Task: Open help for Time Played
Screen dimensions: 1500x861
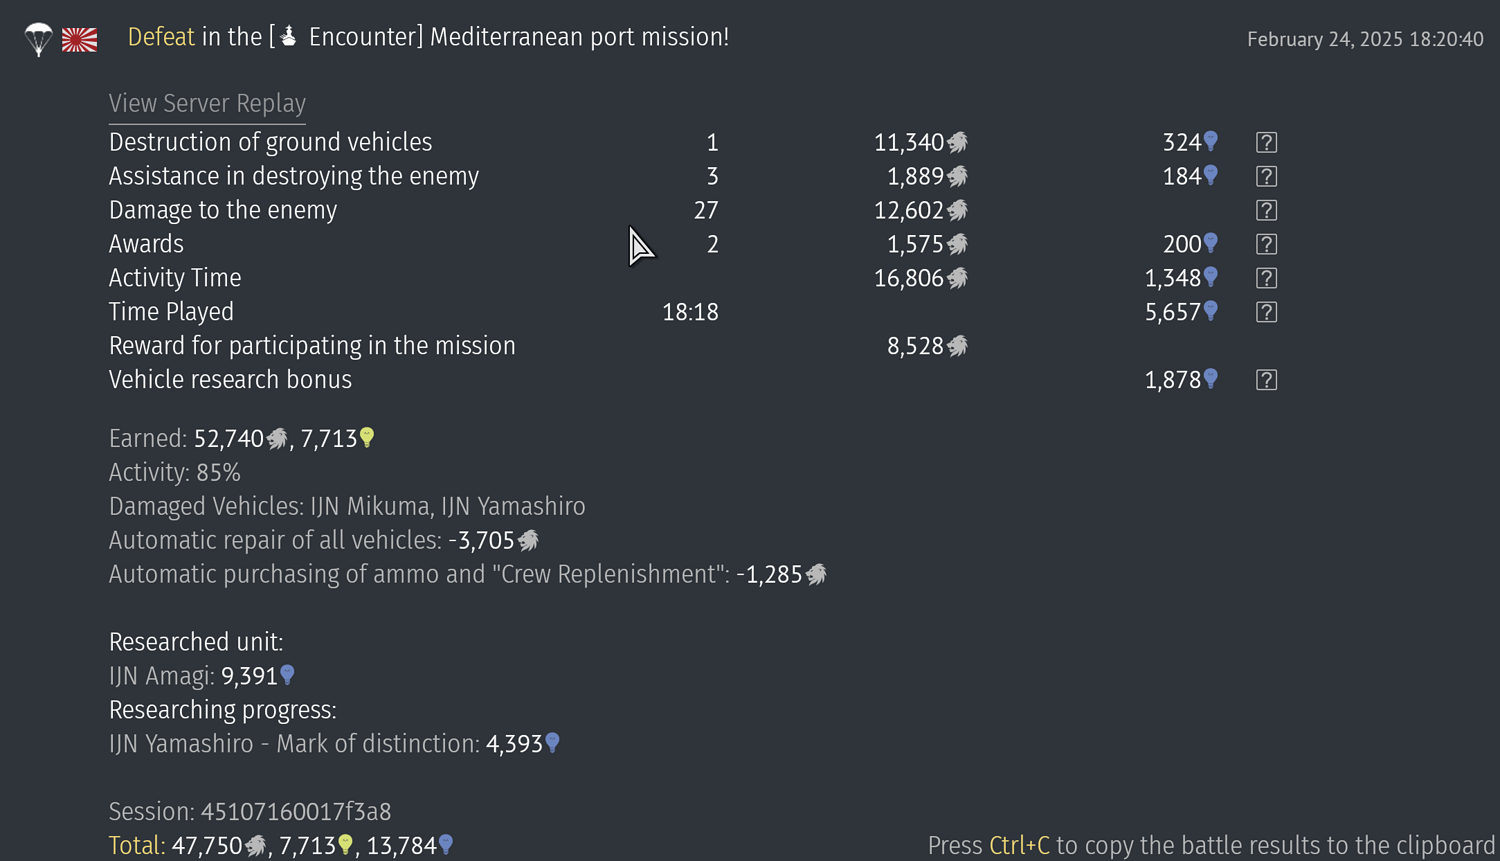Action: coord(1266,312)
